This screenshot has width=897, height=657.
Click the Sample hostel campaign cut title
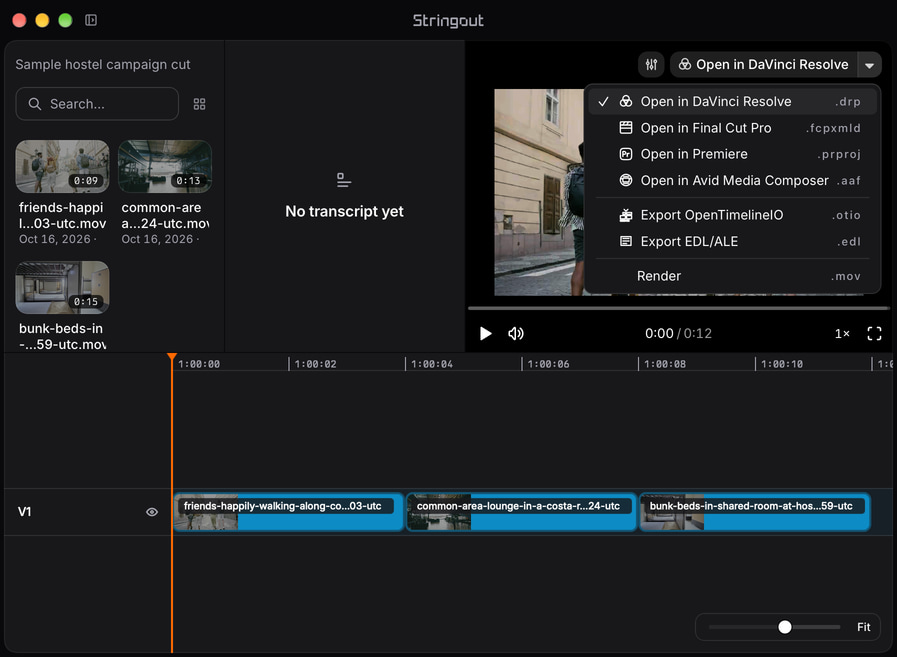[x=103, y=65]
